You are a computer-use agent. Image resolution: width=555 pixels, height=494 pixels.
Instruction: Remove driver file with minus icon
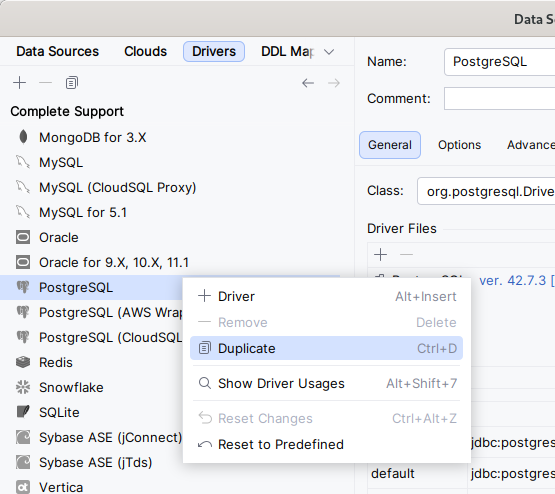pos(406,254)
